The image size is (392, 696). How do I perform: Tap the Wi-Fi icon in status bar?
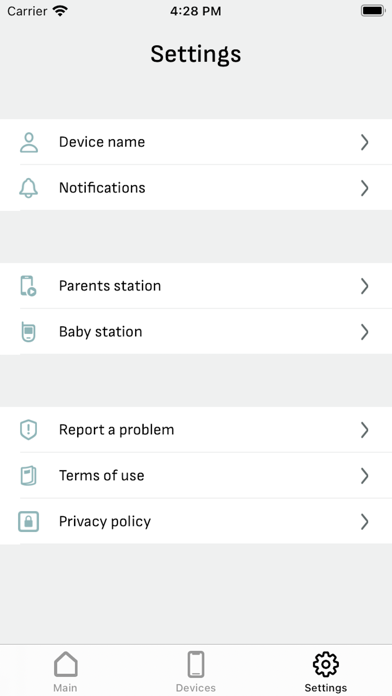tap(59, 11)
